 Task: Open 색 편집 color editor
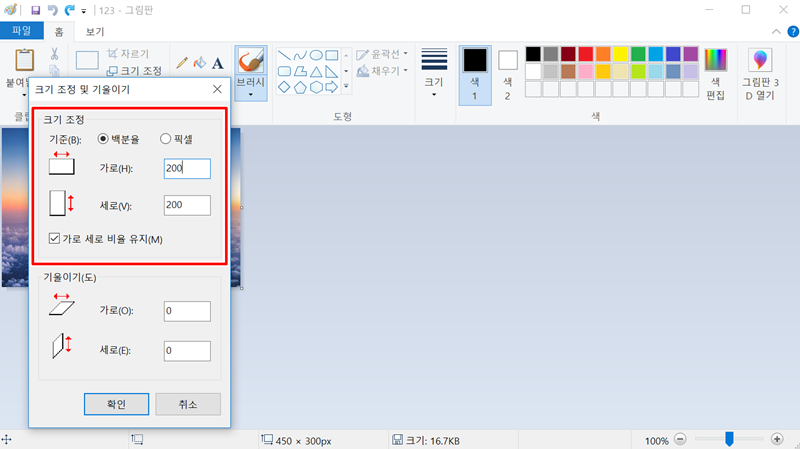pyautogui.click(x=715, y=75)
